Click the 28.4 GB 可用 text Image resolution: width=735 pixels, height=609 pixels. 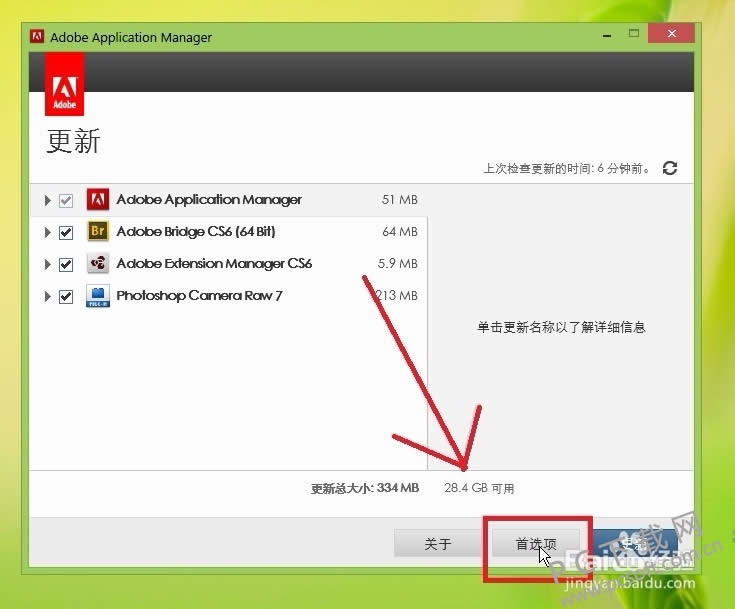[x=479, y=488]
